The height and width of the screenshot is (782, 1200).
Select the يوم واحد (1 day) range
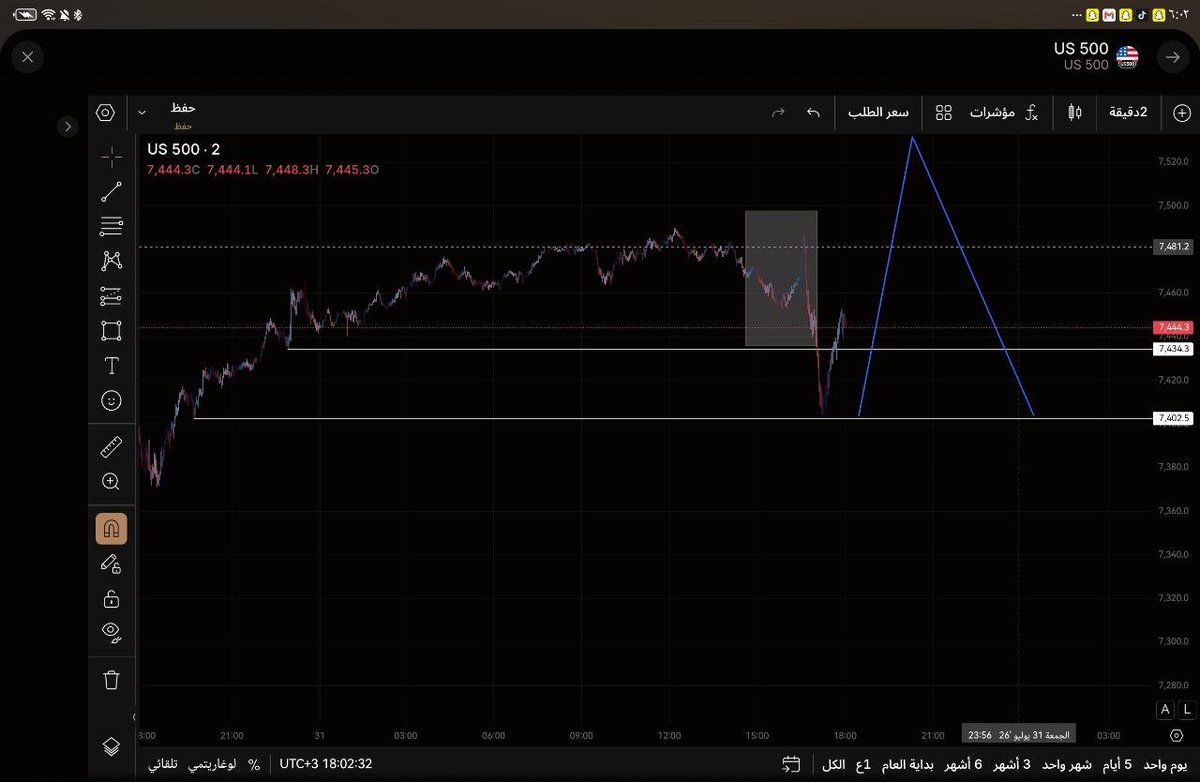pyautogui.click(x=1165, y=764)
